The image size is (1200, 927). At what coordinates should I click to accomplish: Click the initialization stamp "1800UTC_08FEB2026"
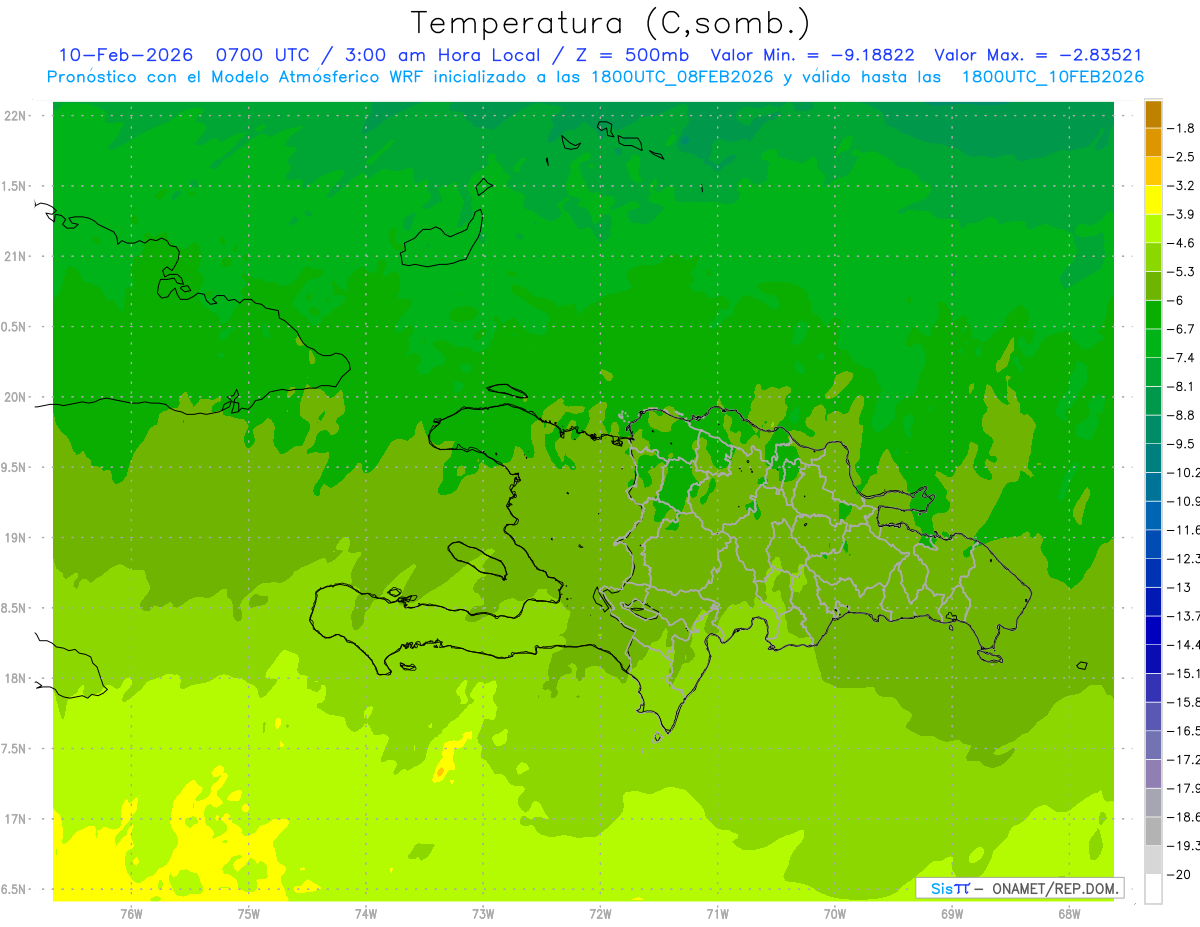(680, 77)
